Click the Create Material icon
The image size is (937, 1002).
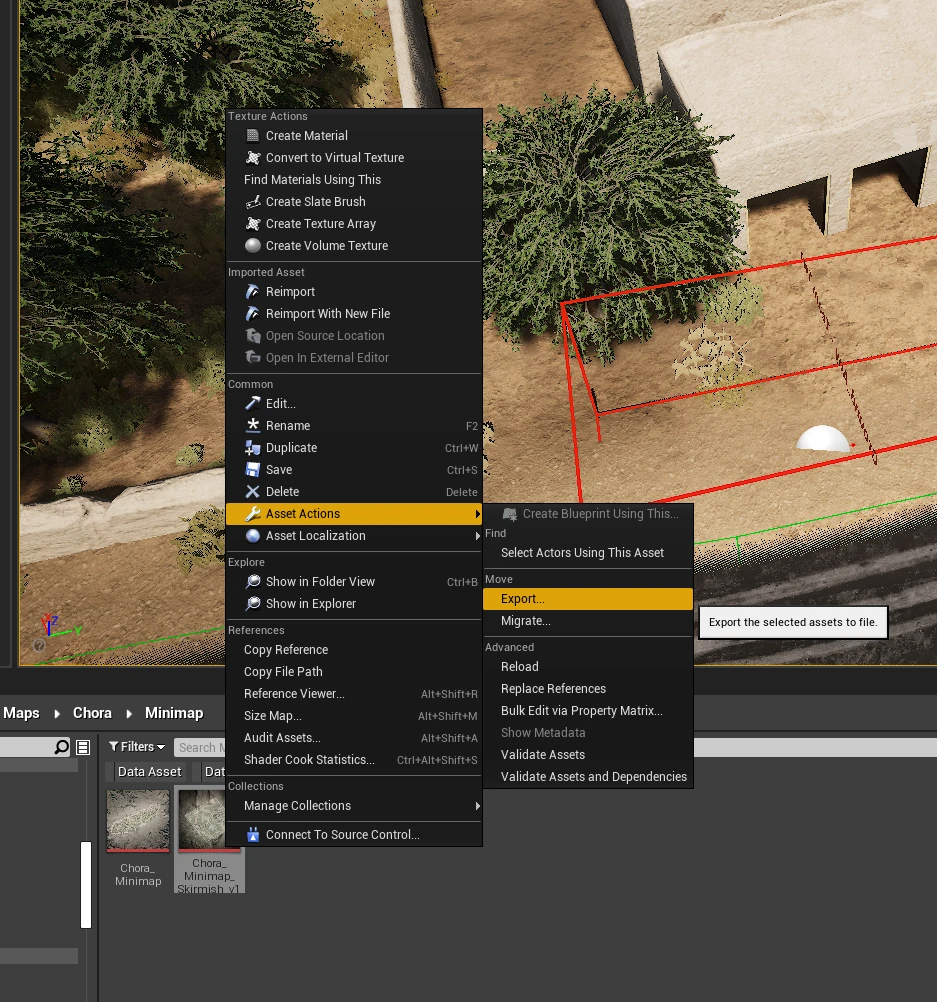point(253,135)
